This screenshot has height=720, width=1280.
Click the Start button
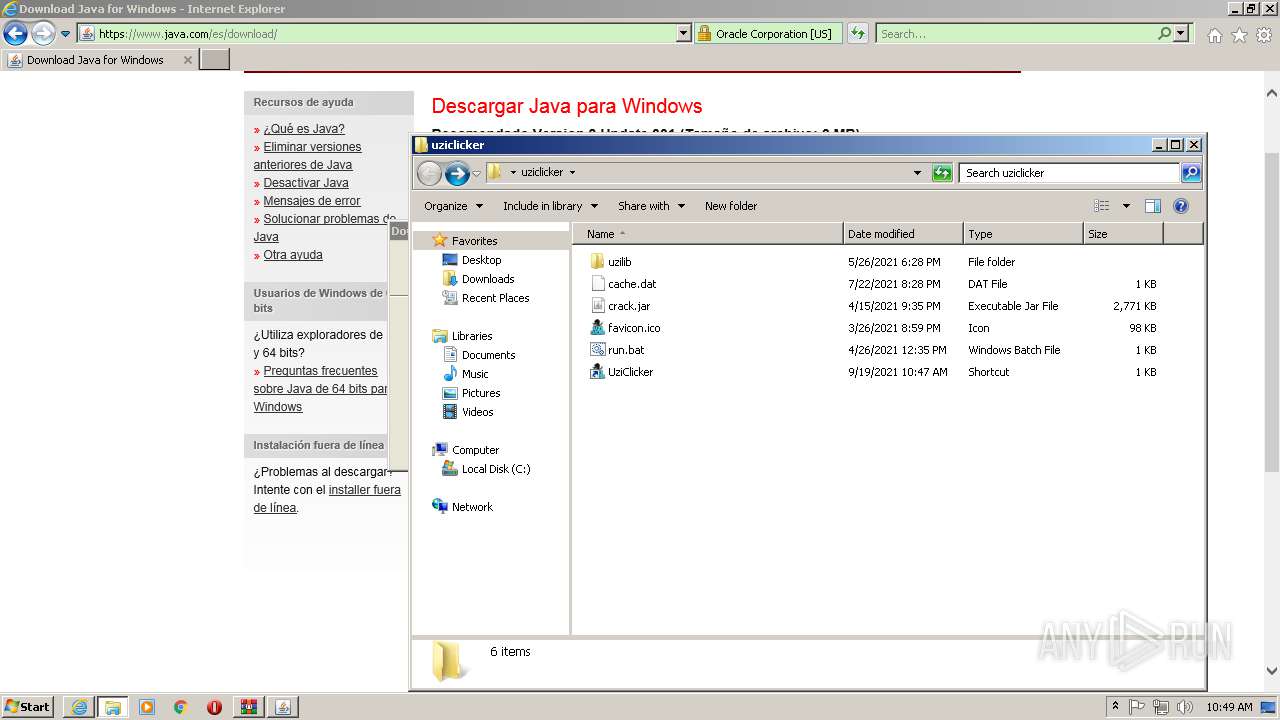[x=28, y=706]
